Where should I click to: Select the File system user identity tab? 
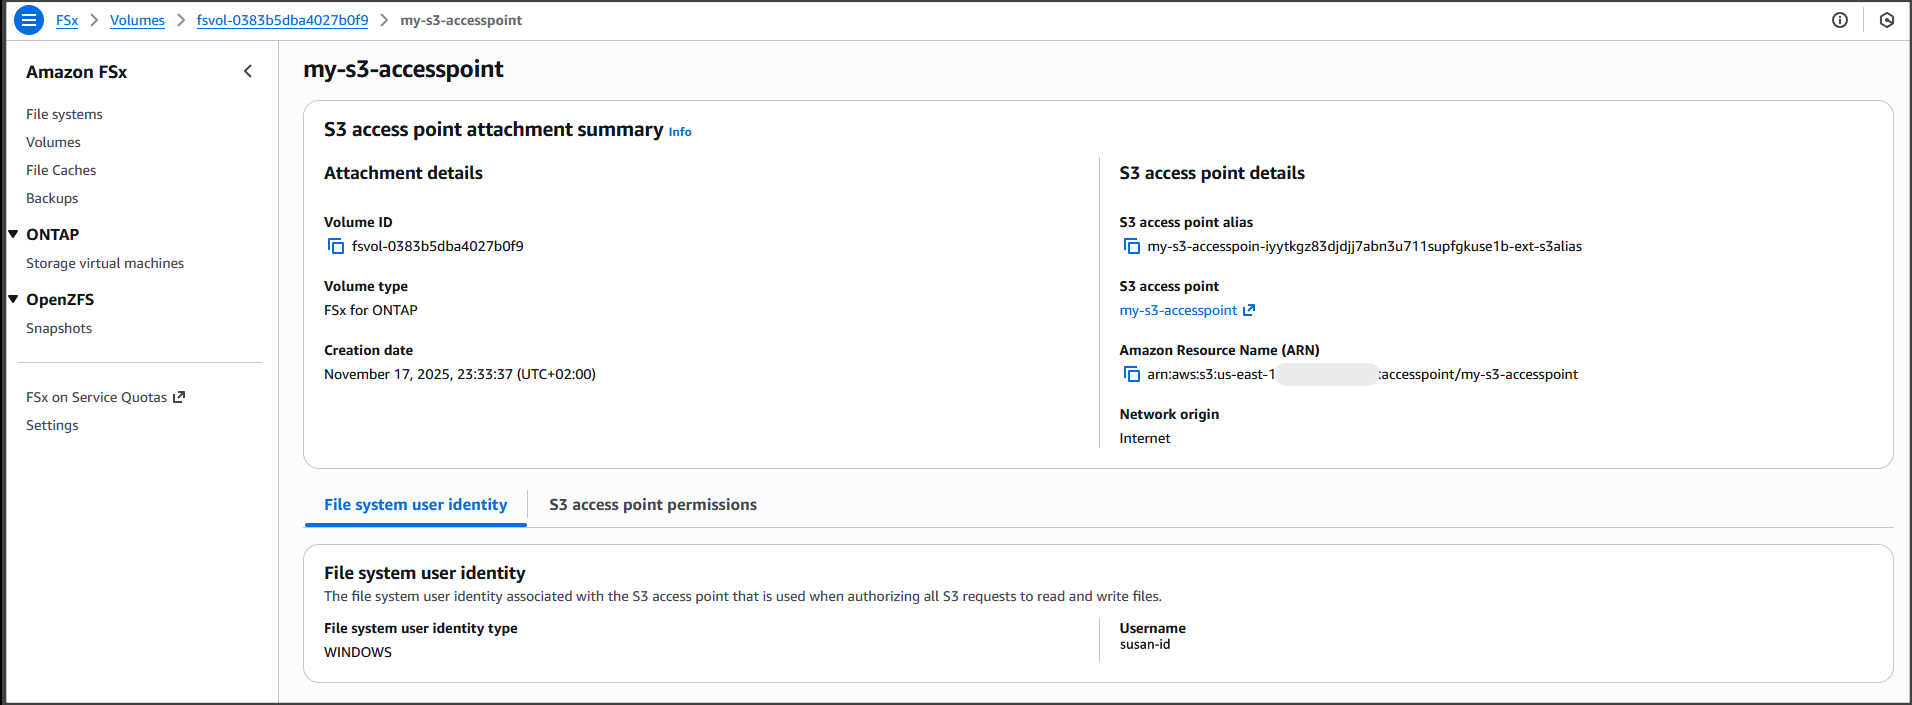415,505
